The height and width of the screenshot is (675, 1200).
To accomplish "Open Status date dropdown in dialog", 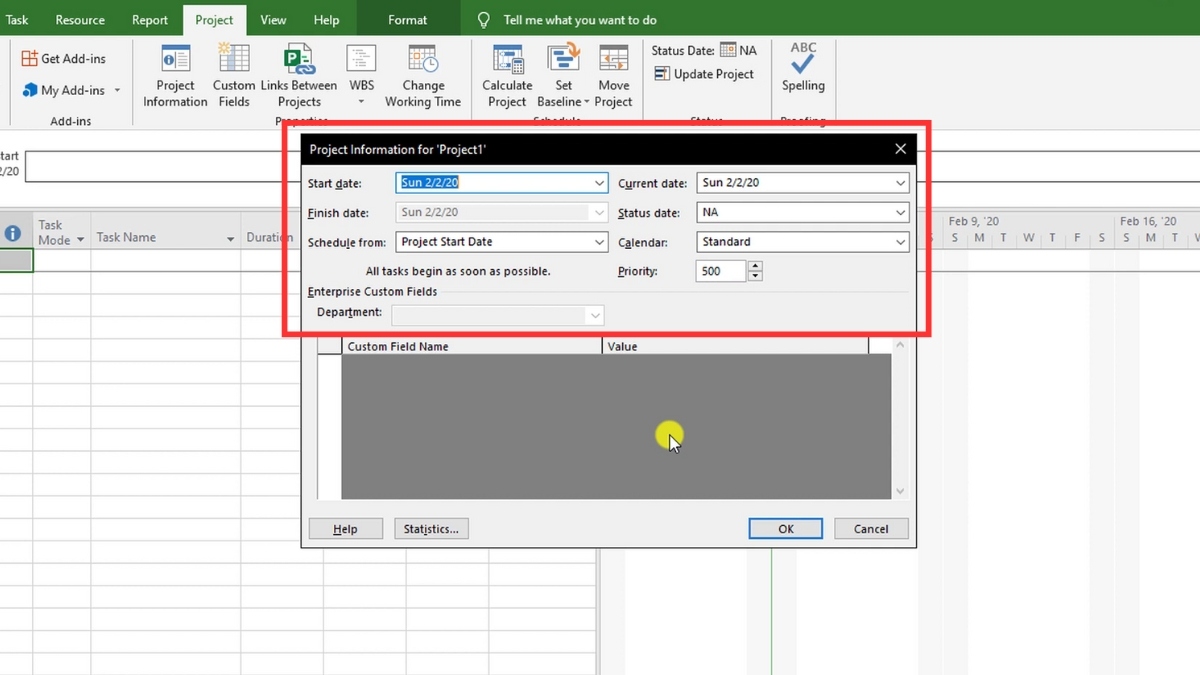I will pyautogui.click(x=901, y=213).
